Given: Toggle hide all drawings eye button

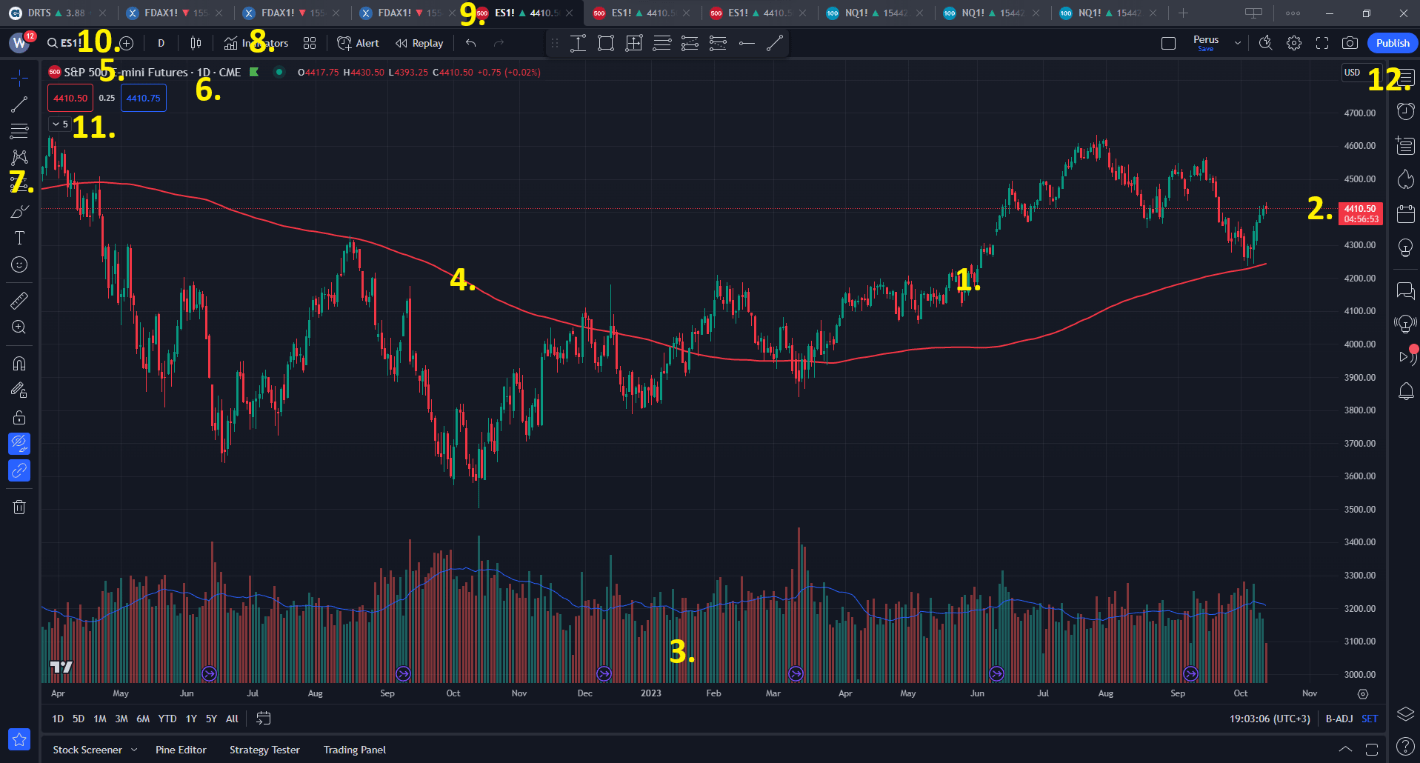Looking at the screenshot, I should [x=19, y=443].
